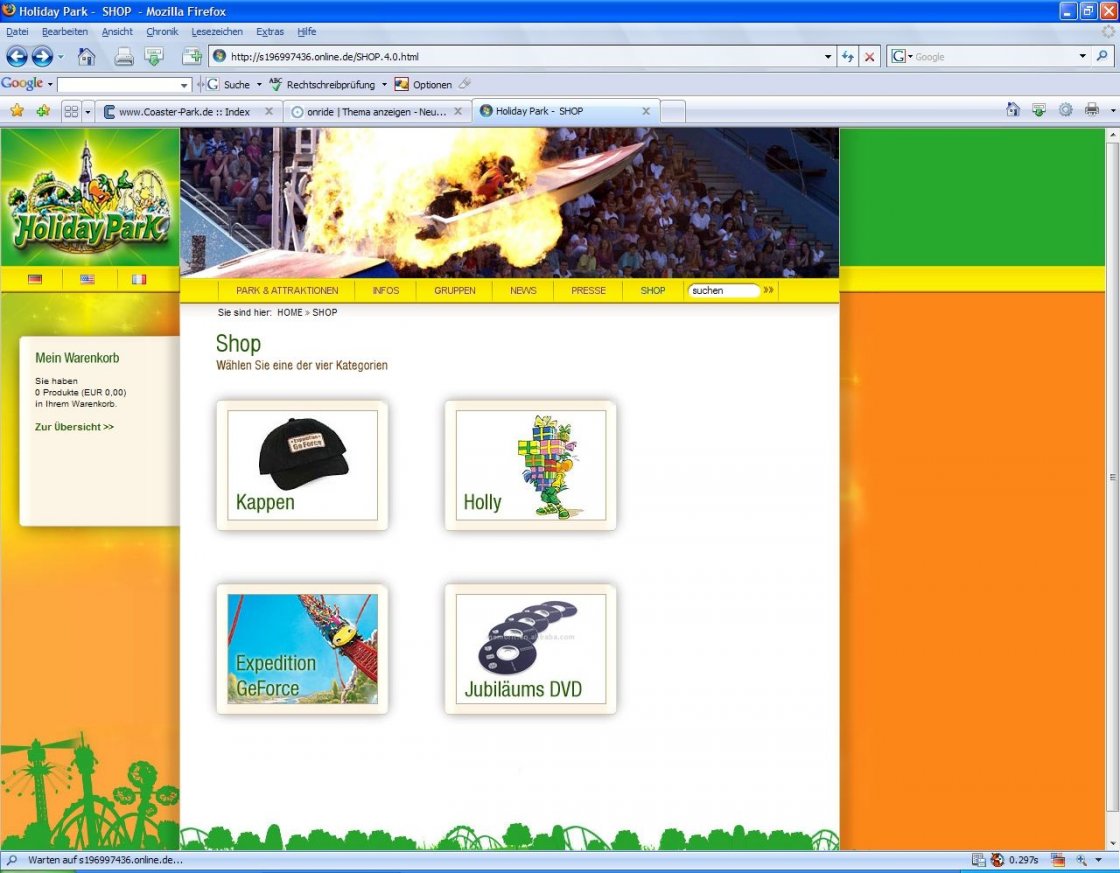This screenshot has height=873, width=1120.
Task: Expand the search box history dropdown
Action: pyautogui.click(x=1083, y=56)
